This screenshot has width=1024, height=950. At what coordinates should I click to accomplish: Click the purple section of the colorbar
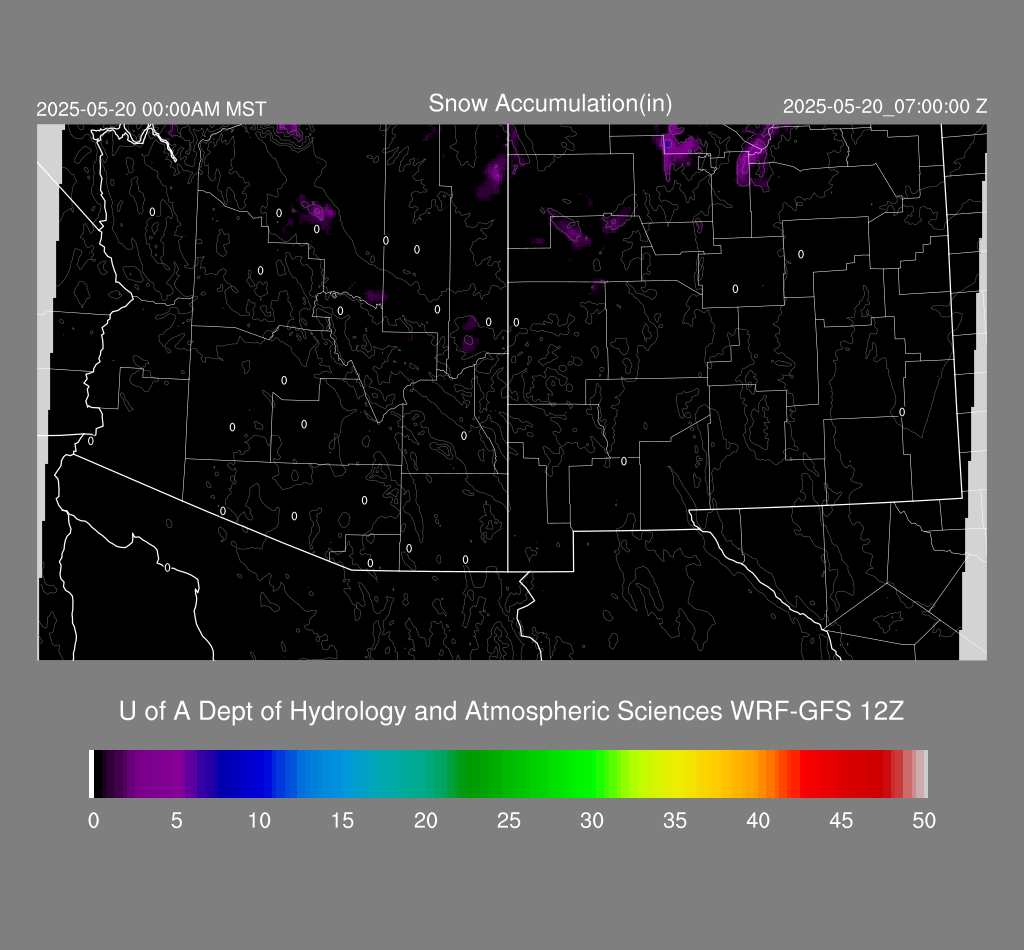[160, 774]
